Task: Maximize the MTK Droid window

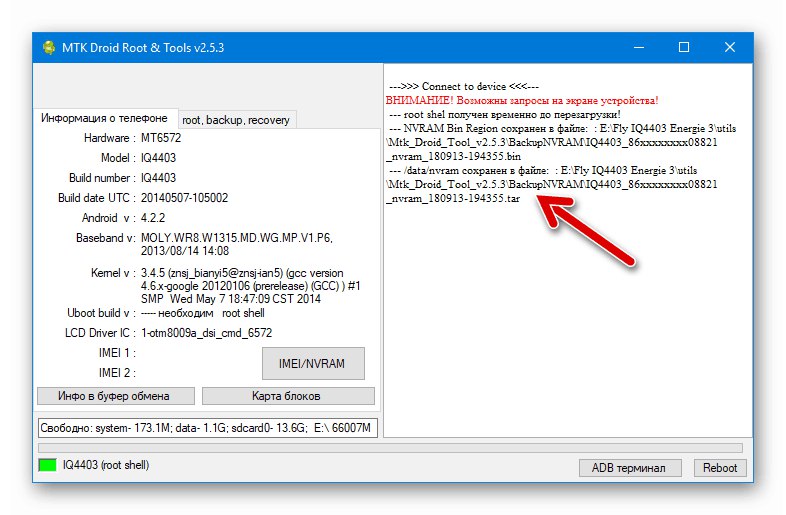Action: coord(684,47)
